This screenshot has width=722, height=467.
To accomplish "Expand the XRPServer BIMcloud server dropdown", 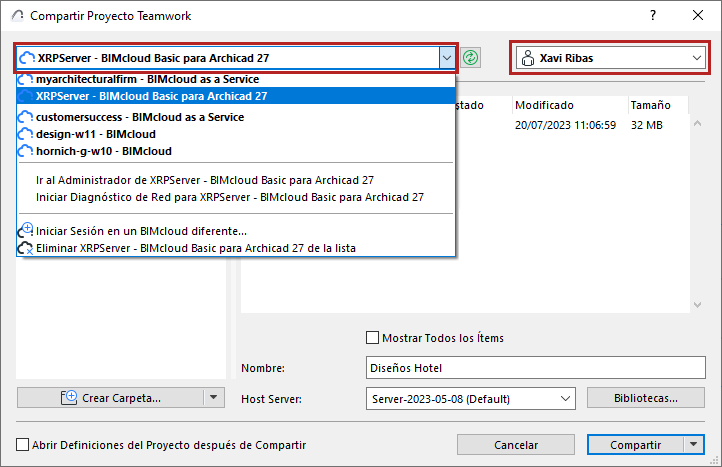I will (x=446, y=58).
